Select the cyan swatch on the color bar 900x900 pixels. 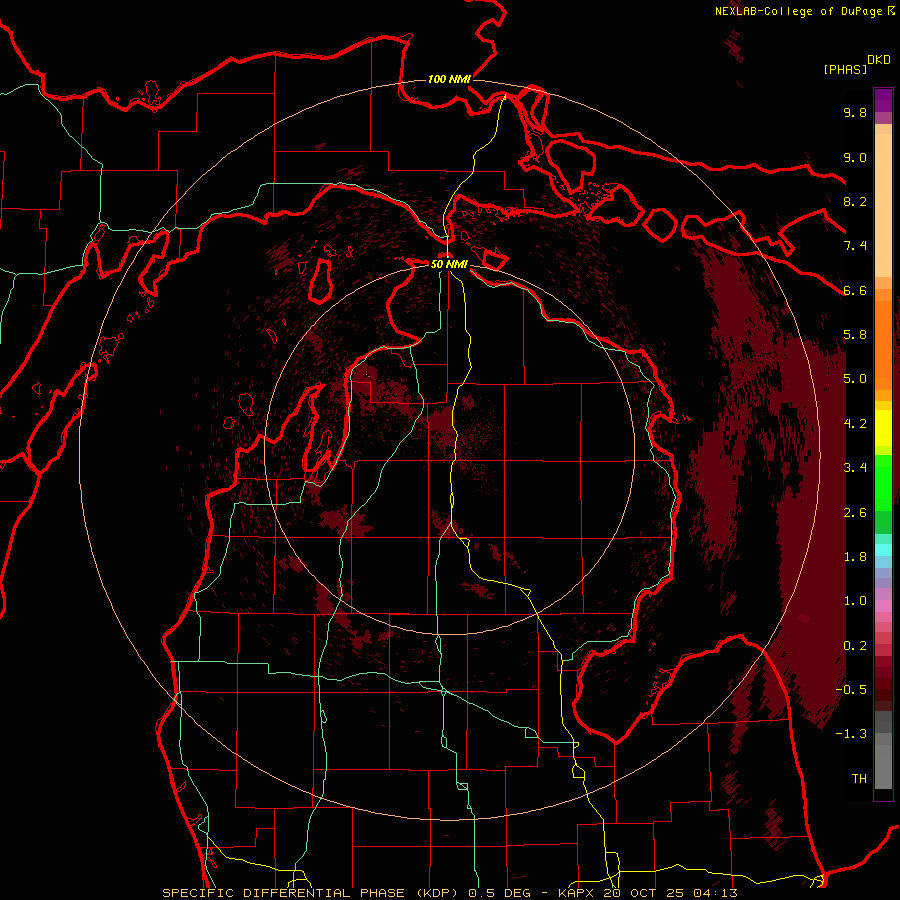click(883, 550)
